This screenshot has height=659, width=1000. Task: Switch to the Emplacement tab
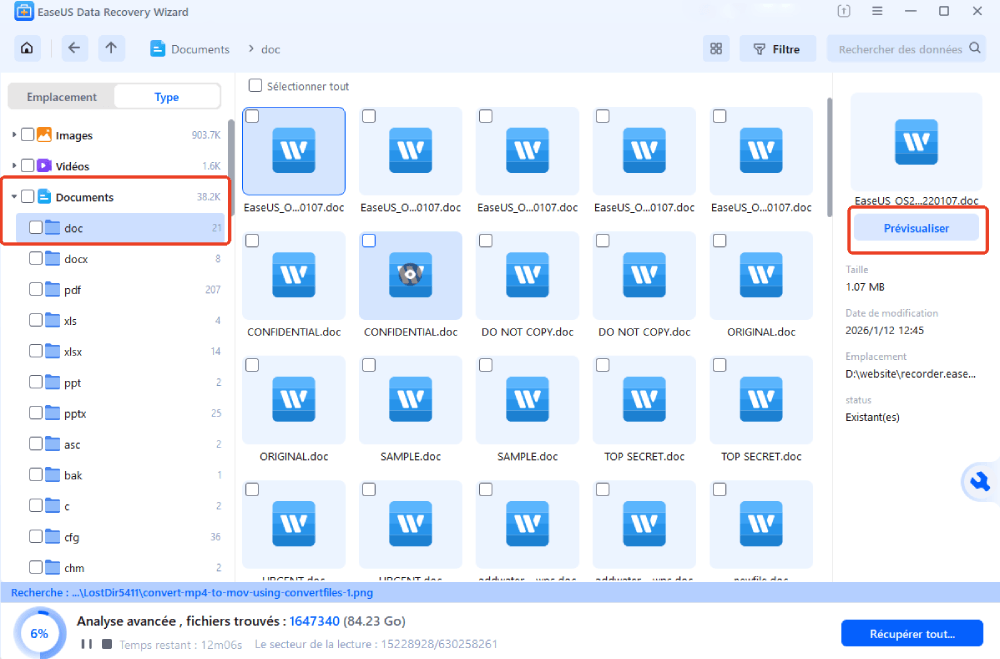(61, 97)
